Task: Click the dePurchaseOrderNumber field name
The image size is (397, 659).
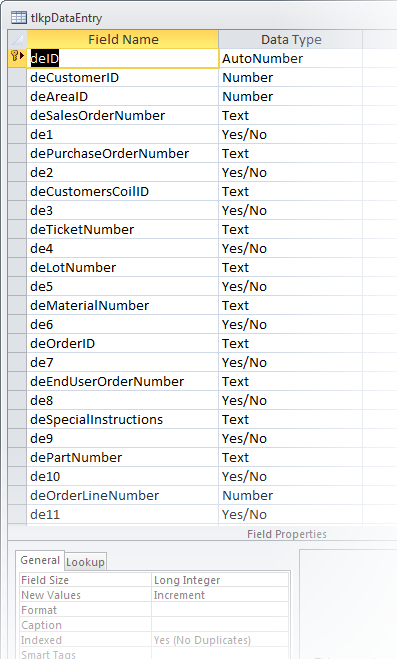Action: pos(123,154)
